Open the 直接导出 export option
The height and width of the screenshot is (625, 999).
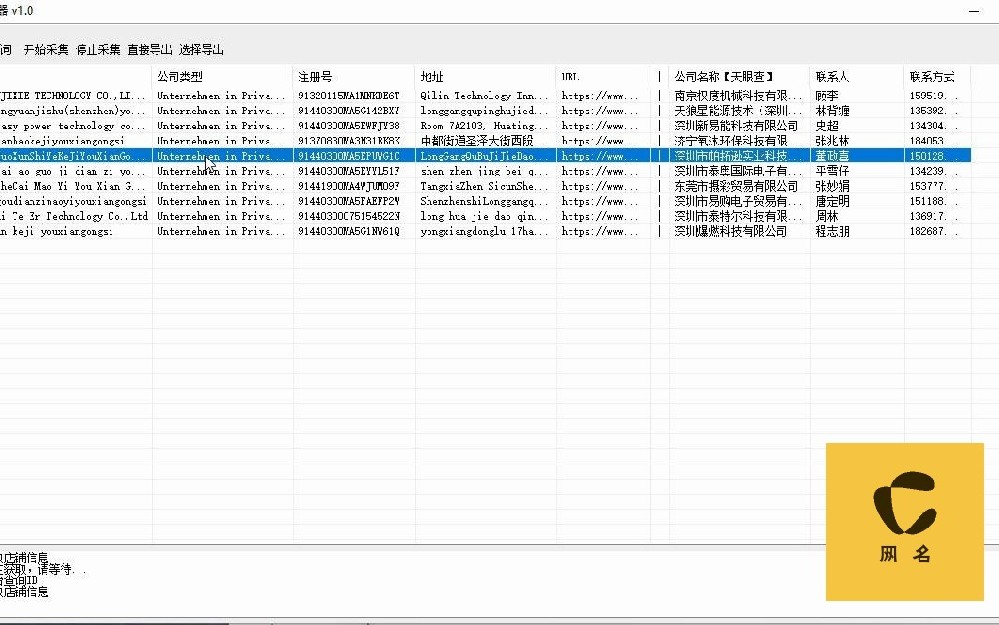[x=150, y=49]
